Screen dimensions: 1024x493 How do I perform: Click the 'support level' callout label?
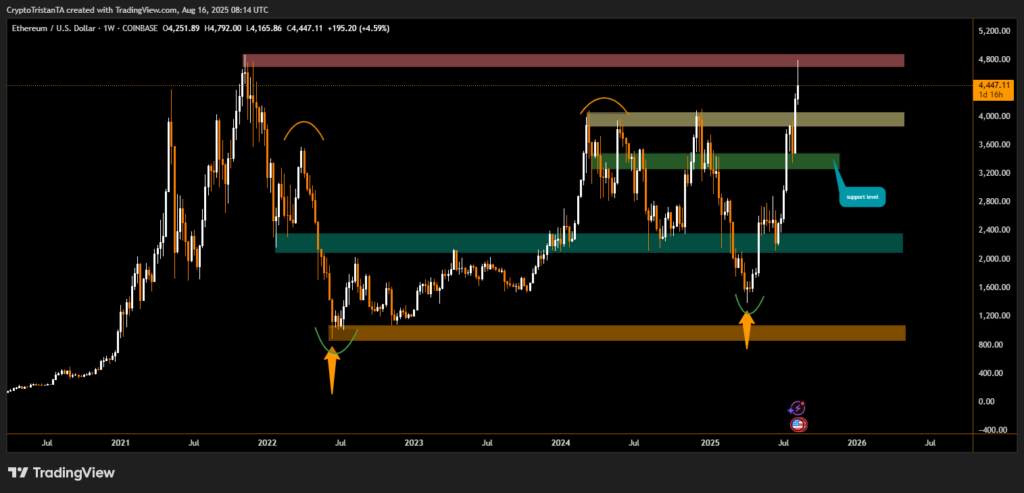click(863, 197)
